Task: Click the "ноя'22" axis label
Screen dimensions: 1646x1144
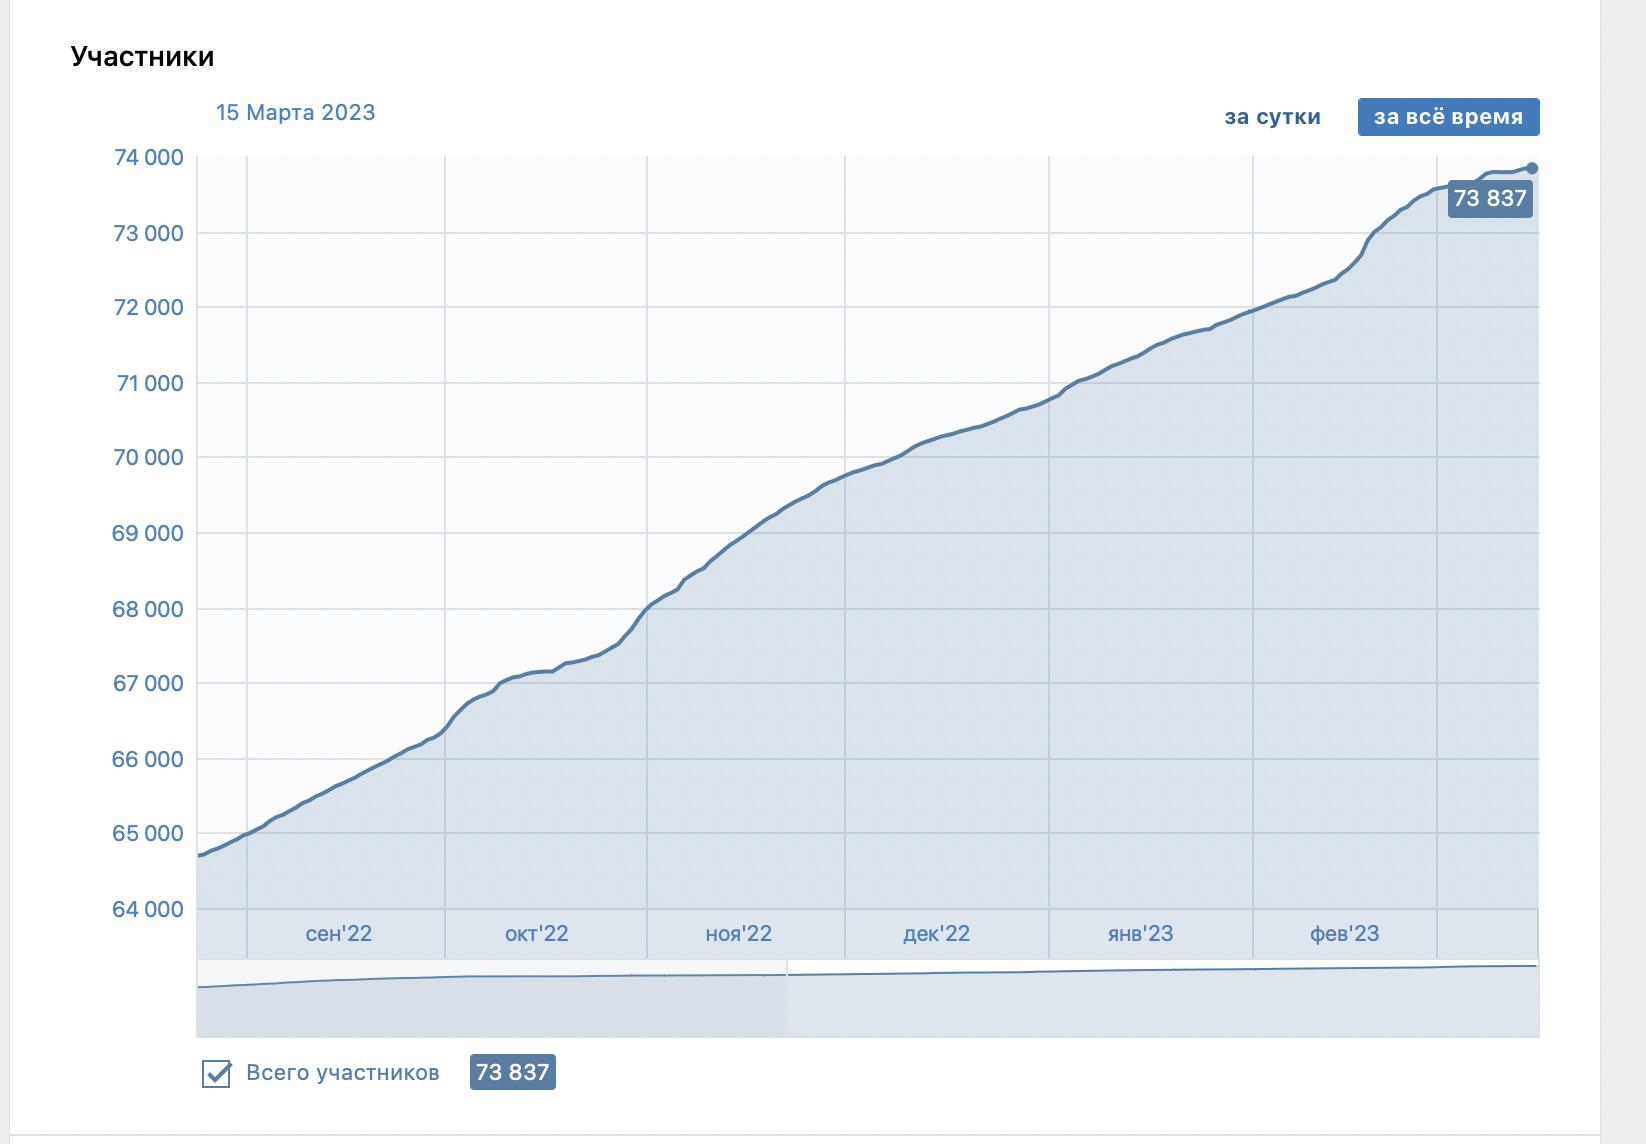Action: [x=738, y=934]
